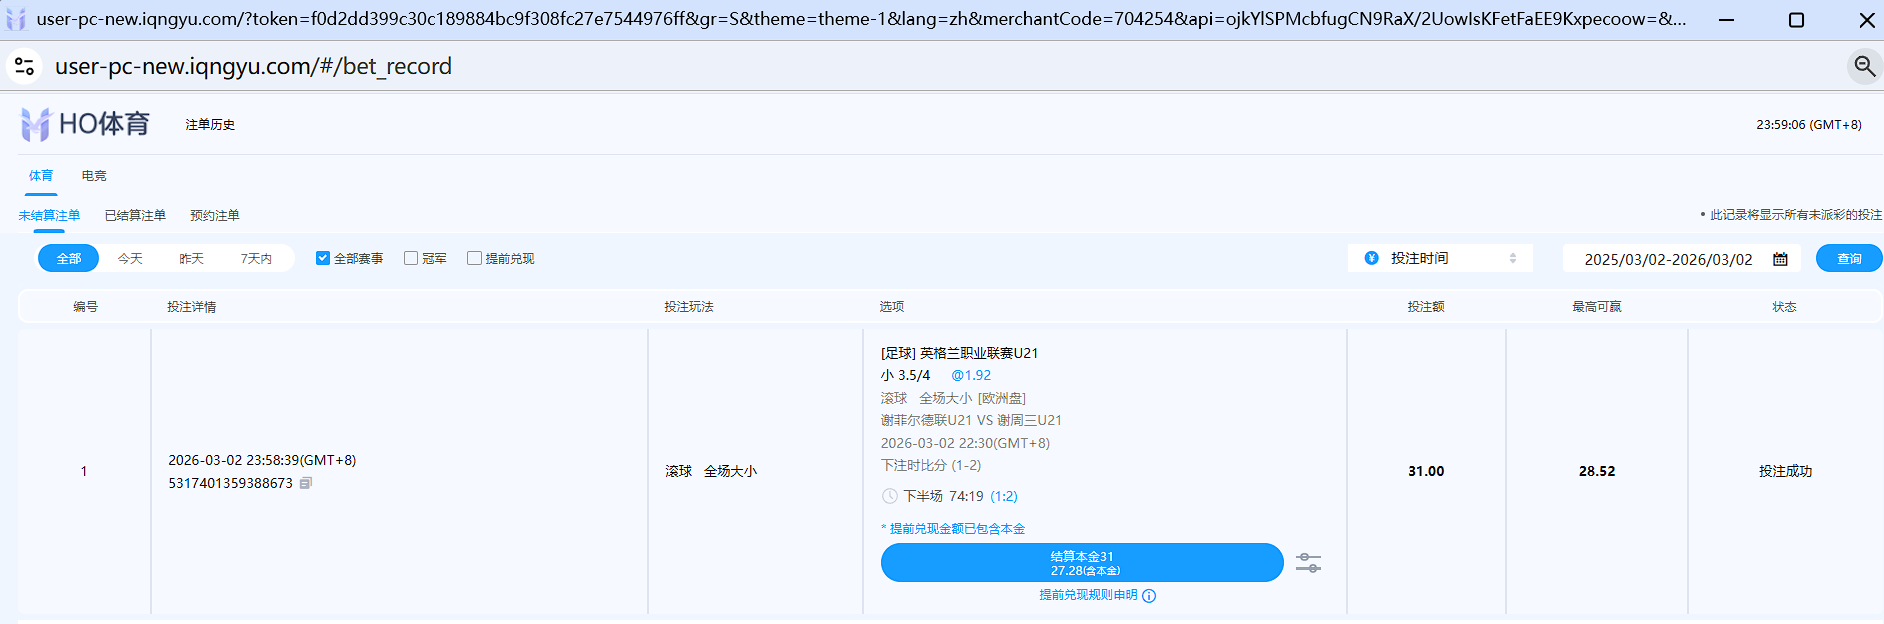The height and width of the screenshot is (624, 1884).
Task: Click the HO体育 logo icon
Action: point(35,124)
